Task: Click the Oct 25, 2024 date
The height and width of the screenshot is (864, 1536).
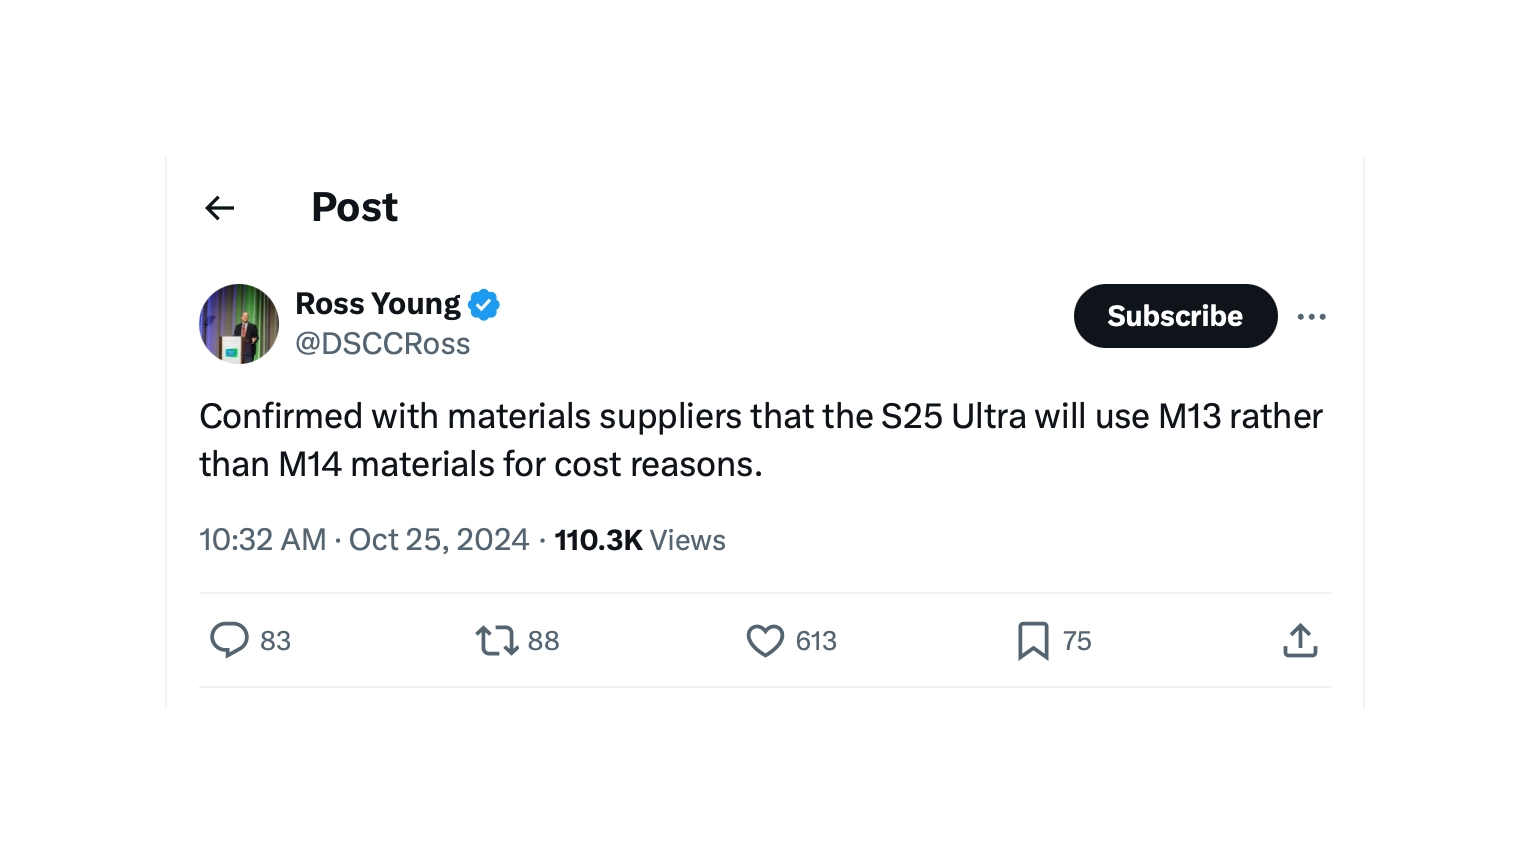Action: click(438, 540)
